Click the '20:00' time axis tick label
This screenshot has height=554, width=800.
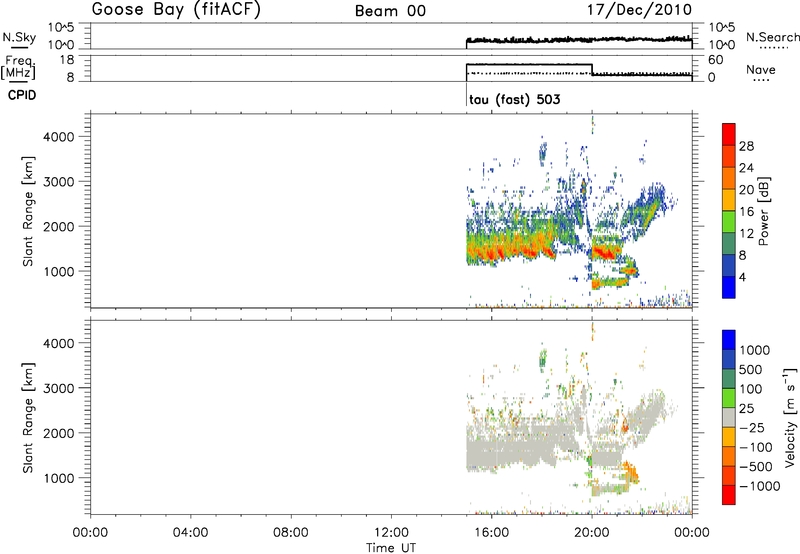pyautogui.click(x=592, y=533)
